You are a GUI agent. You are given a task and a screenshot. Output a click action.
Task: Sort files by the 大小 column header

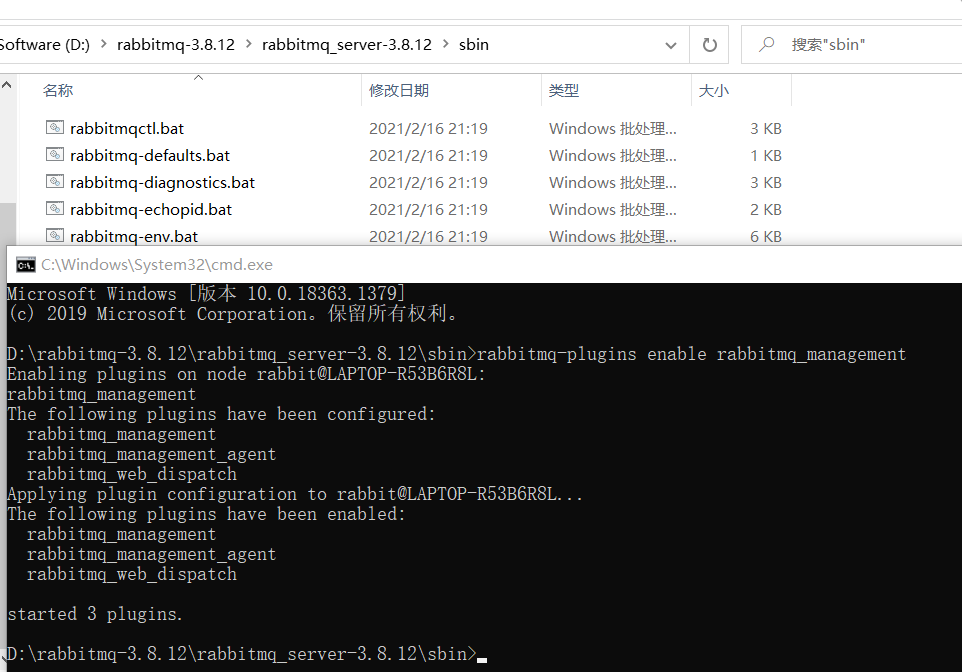pyautogui.click(x=713, y=90)
